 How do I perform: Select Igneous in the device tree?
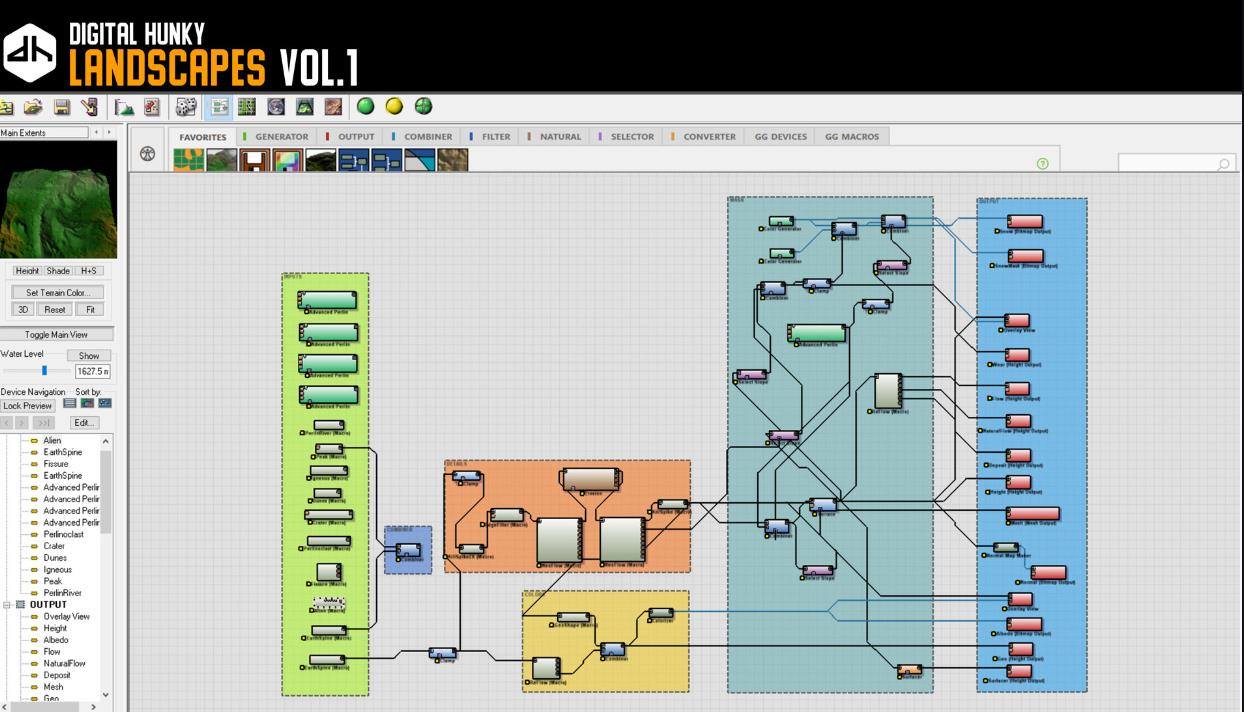pos(57,570)
